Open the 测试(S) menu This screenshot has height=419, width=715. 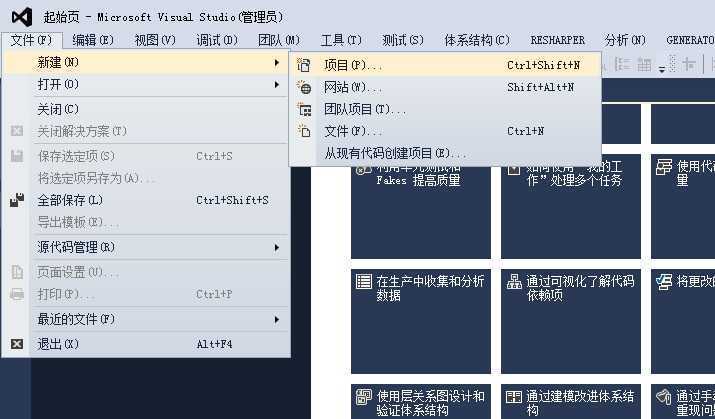pyautogui.click(x=403, y=40)
